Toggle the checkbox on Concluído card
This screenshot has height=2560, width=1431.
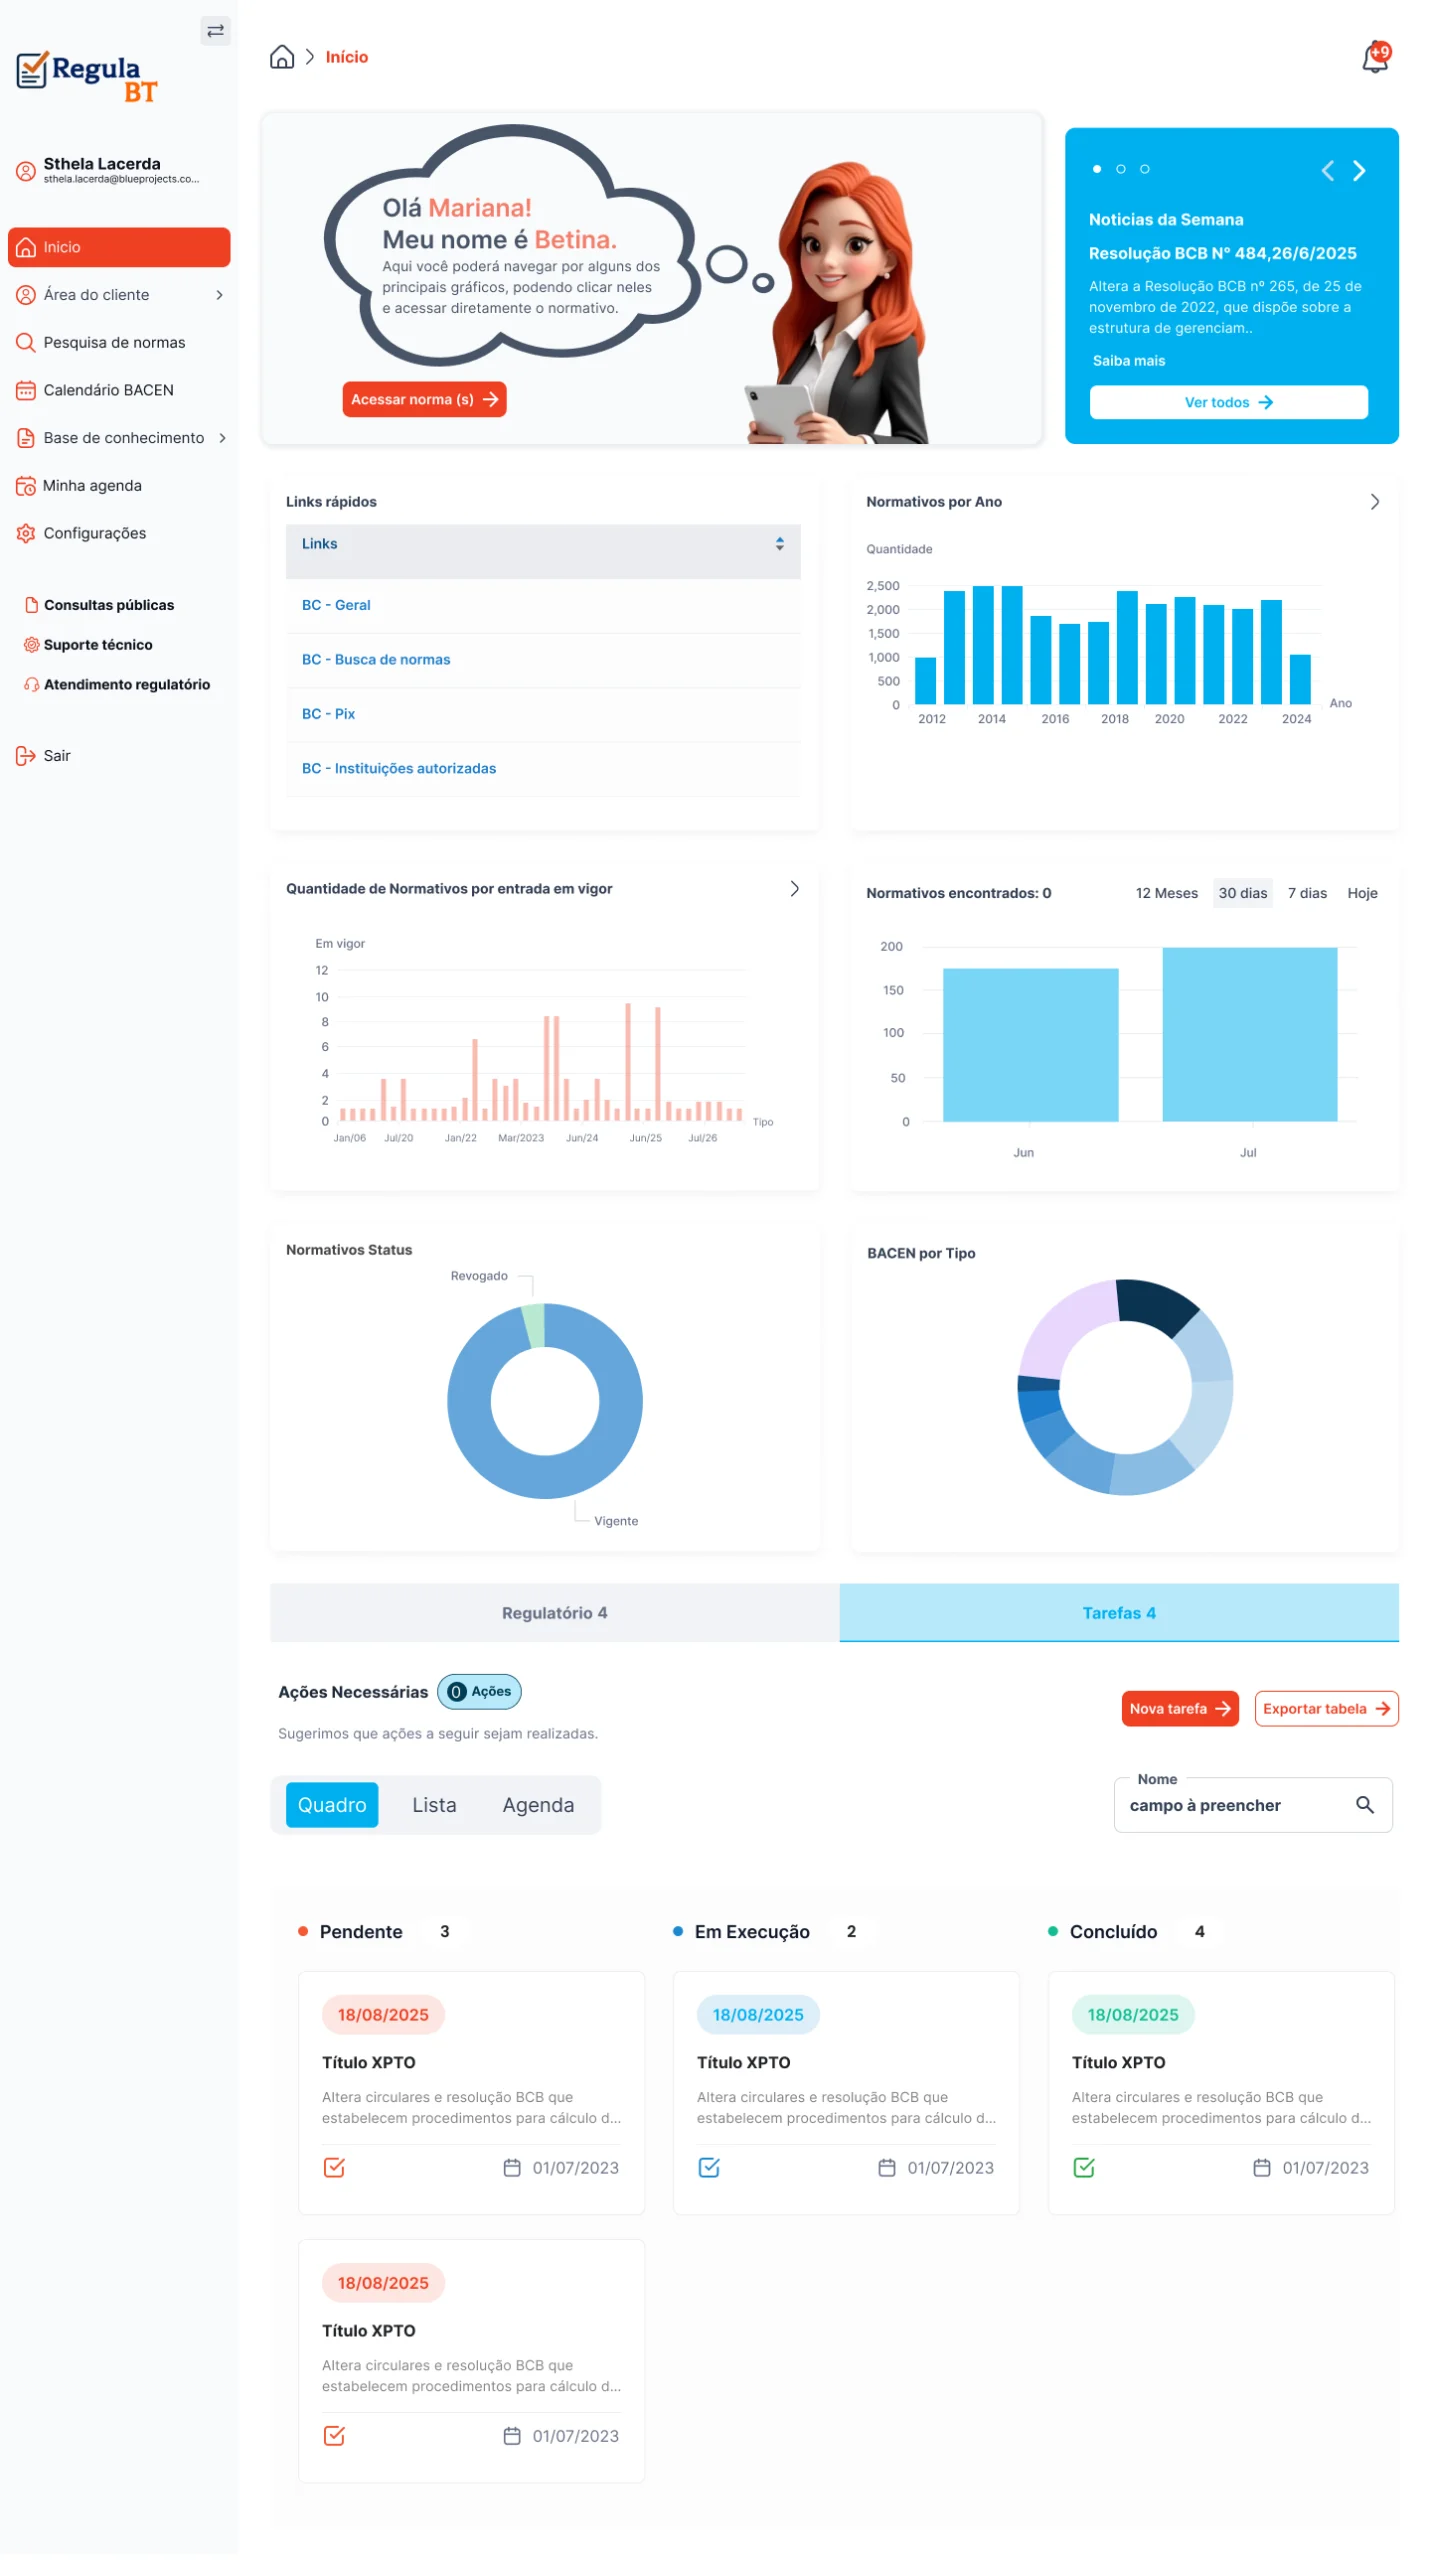1084,2167
